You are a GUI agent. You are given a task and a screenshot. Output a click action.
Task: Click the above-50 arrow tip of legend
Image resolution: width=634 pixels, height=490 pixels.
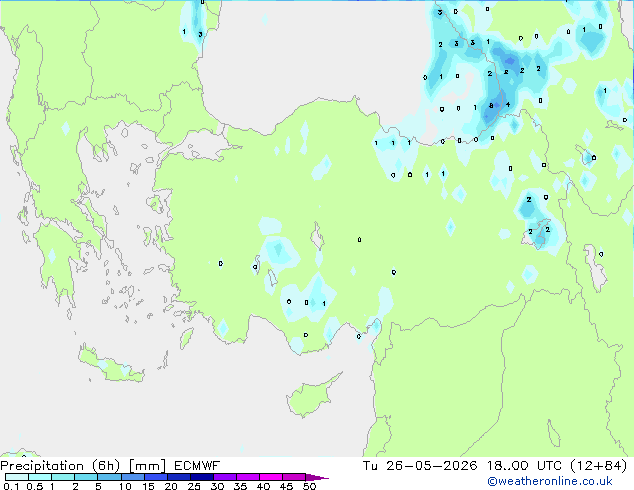click(317, 478)
